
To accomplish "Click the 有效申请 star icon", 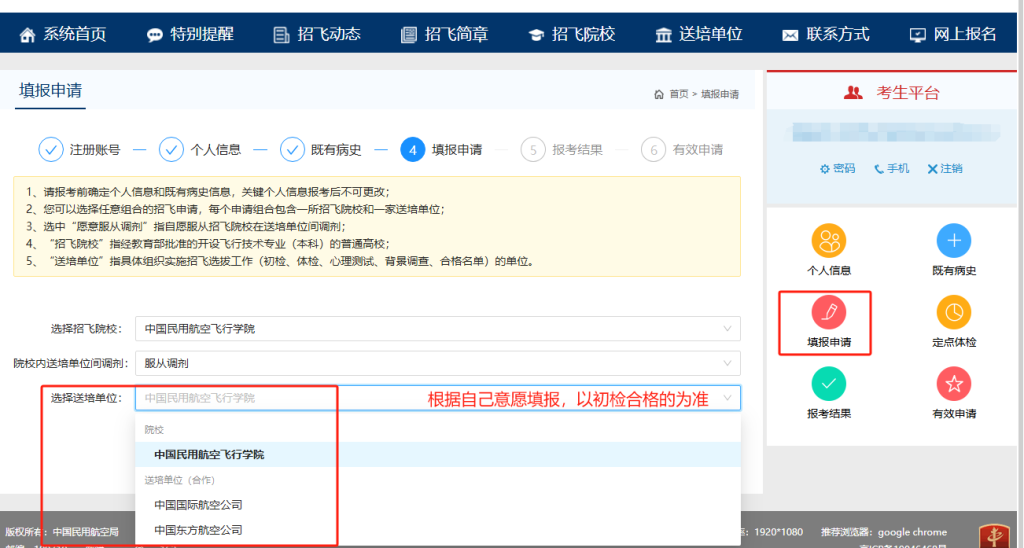I will point(952,384).
